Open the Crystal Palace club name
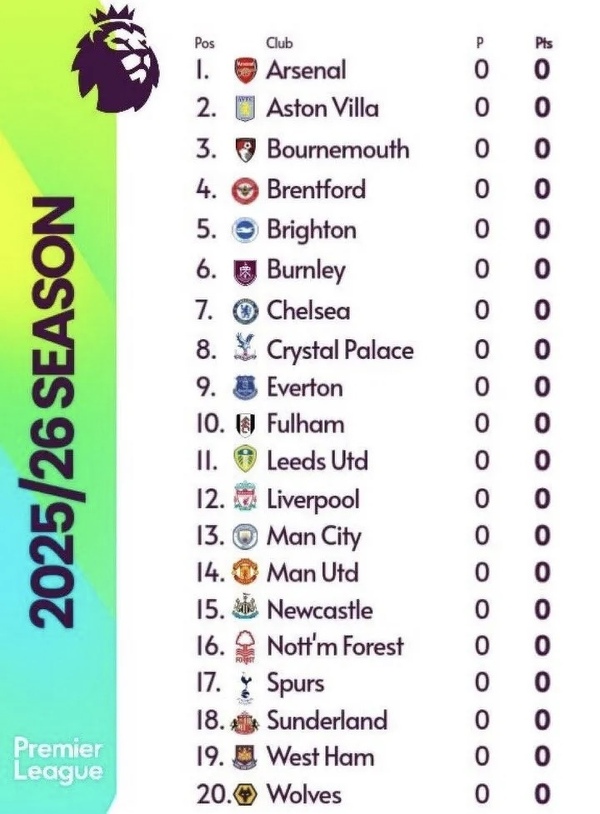This screenshot has height=814, width=600. pos(339,351)
